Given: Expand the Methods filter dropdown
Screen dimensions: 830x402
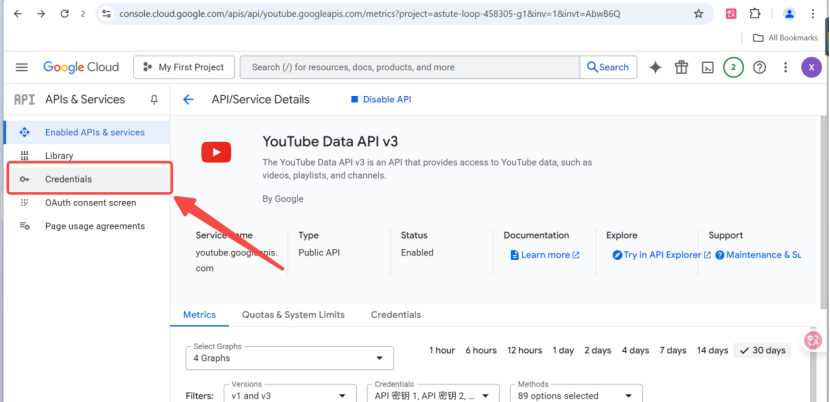Looking at the screenshot, I should pyautogui.click(x=576, y=395).
